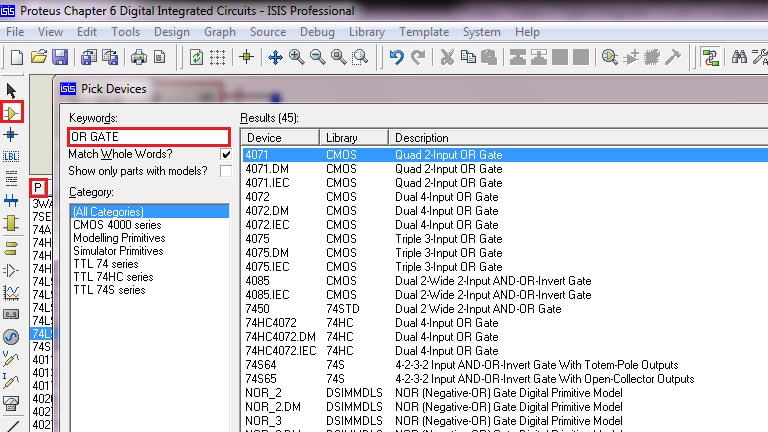Click the Selection arrow tool
768x432 pixels.
(x=12, y=92)
